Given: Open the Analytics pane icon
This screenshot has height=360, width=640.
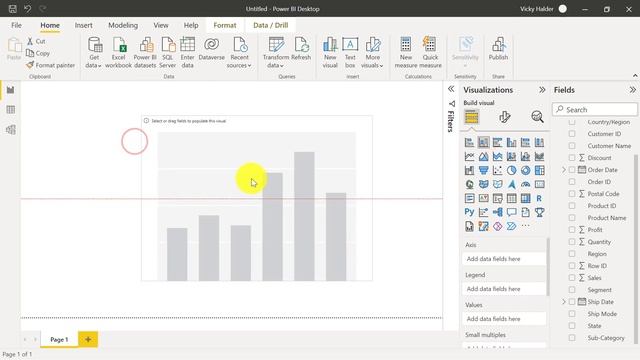Looking at the screenshot, I should (x=537, y=117).
